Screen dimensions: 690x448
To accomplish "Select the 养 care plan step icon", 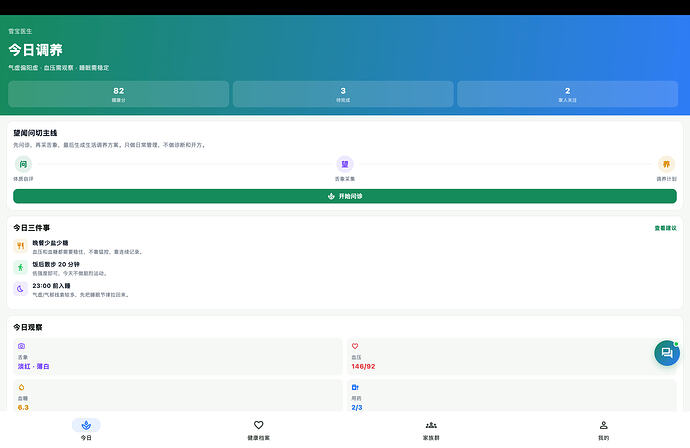I will tap(666, 164).
